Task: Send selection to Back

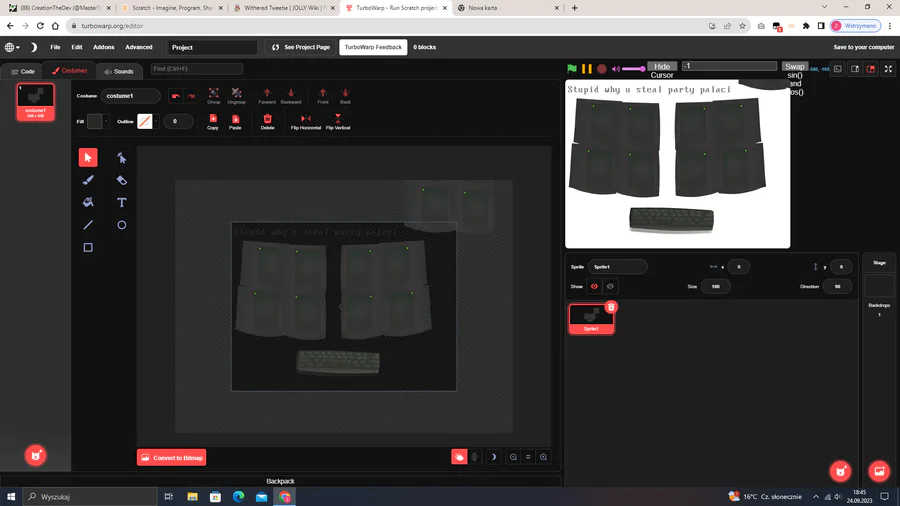Action: click(x=345, y=96)
